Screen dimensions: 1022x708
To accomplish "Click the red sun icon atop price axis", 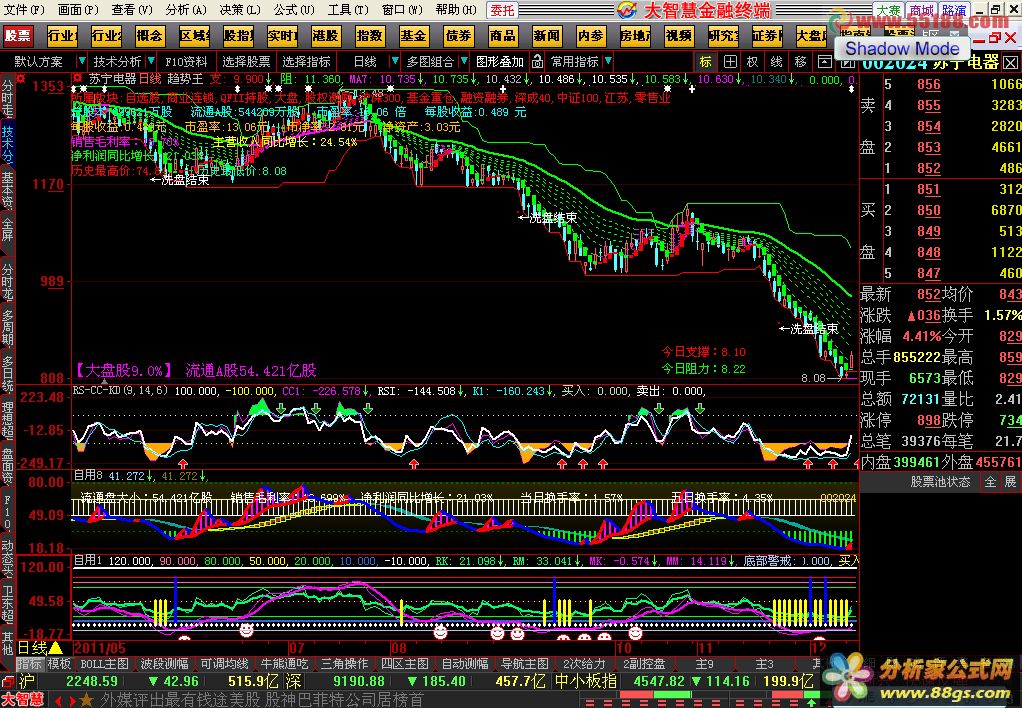I will point(21,78).
